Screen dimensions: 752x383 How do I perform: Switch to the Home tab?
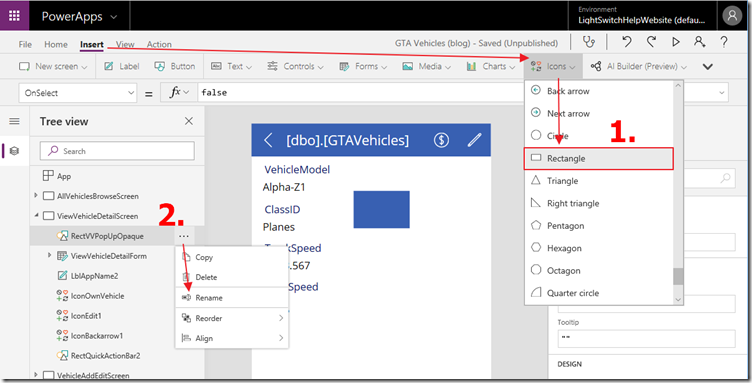tap(56, 45)
